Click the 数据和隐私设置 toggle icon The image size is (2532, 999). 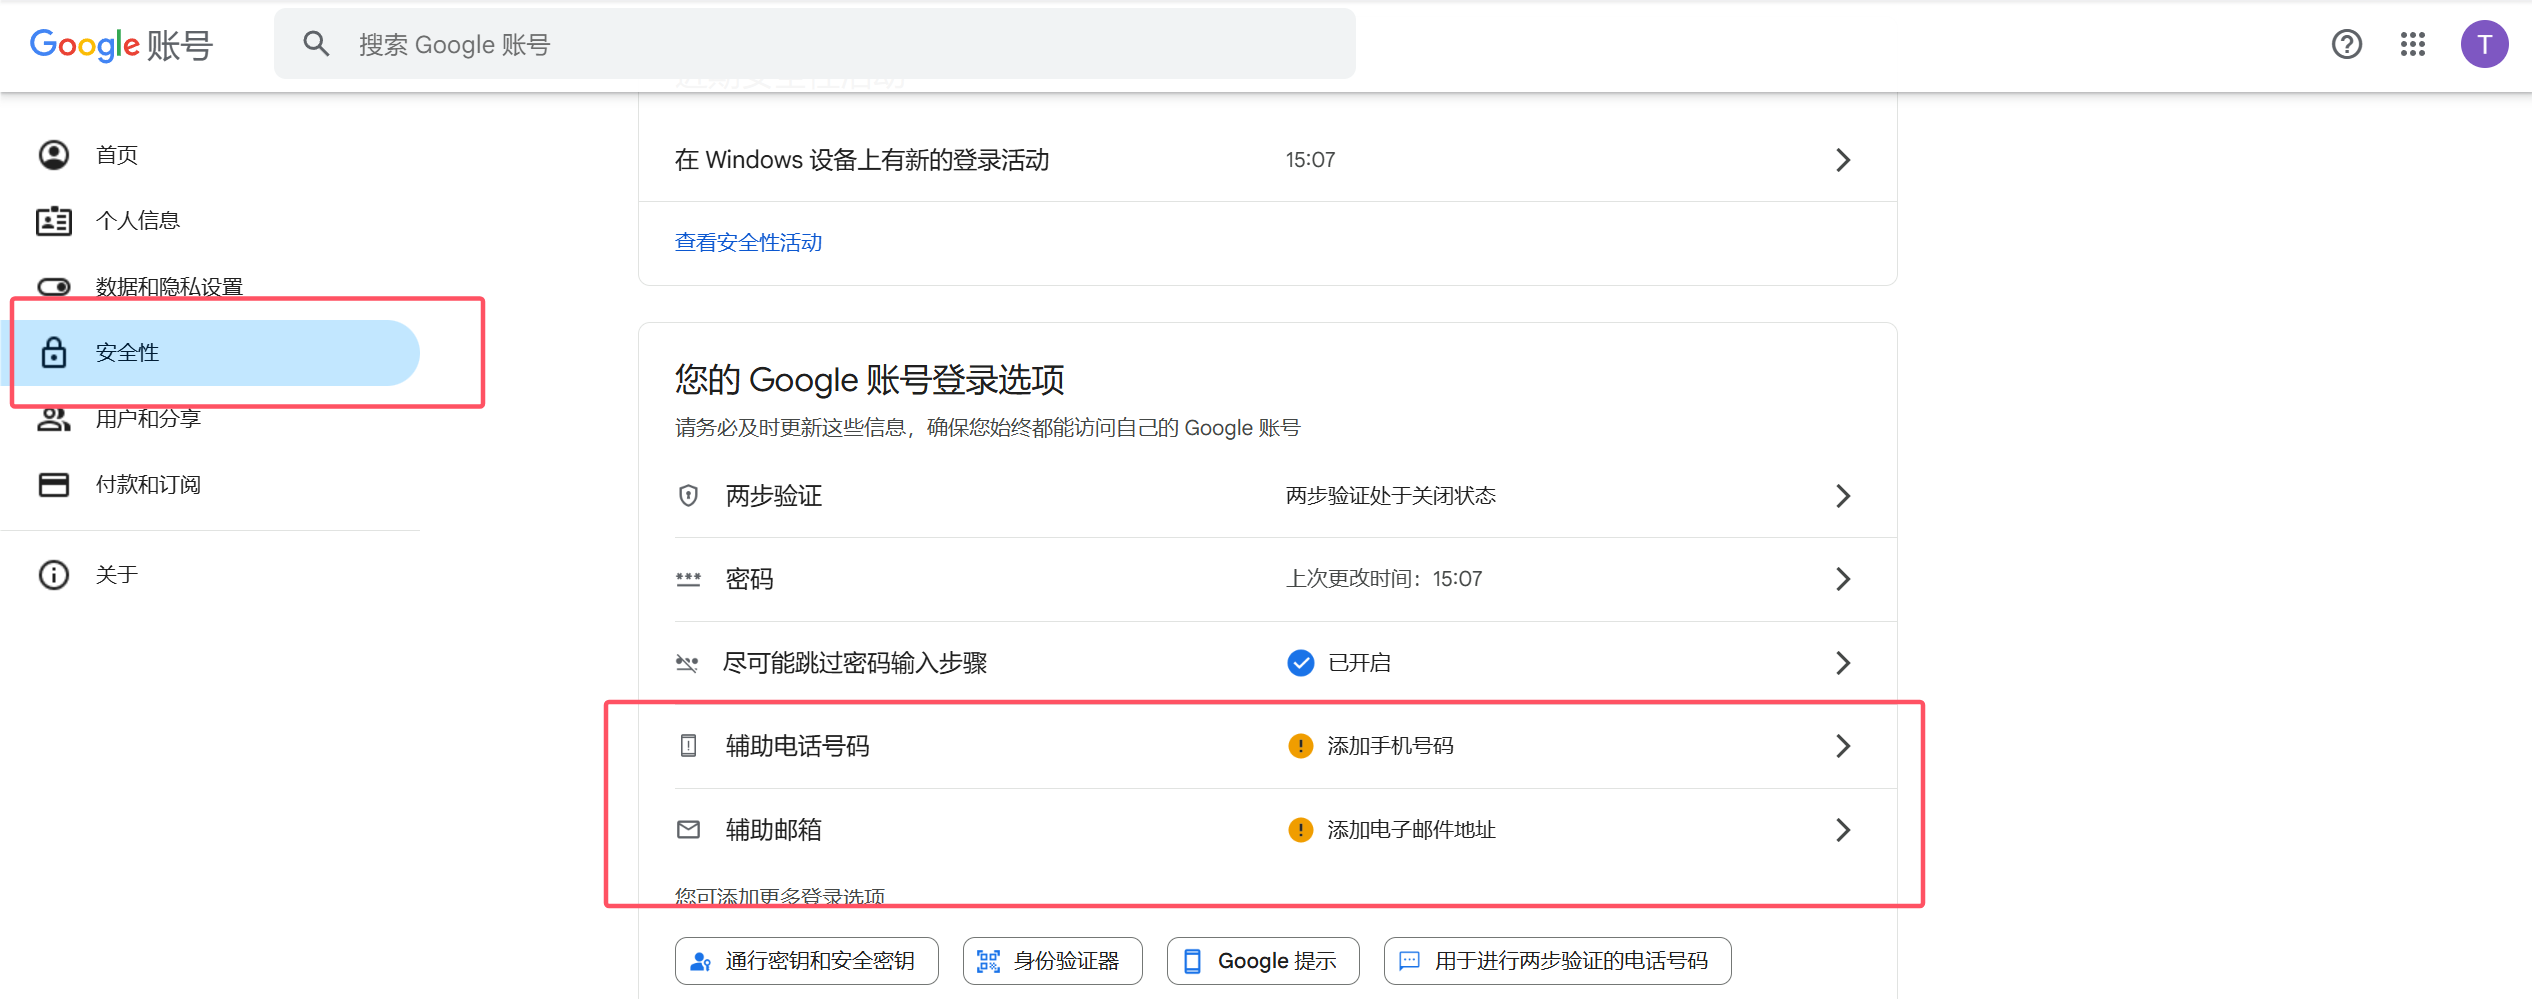(x=54, y=287)
